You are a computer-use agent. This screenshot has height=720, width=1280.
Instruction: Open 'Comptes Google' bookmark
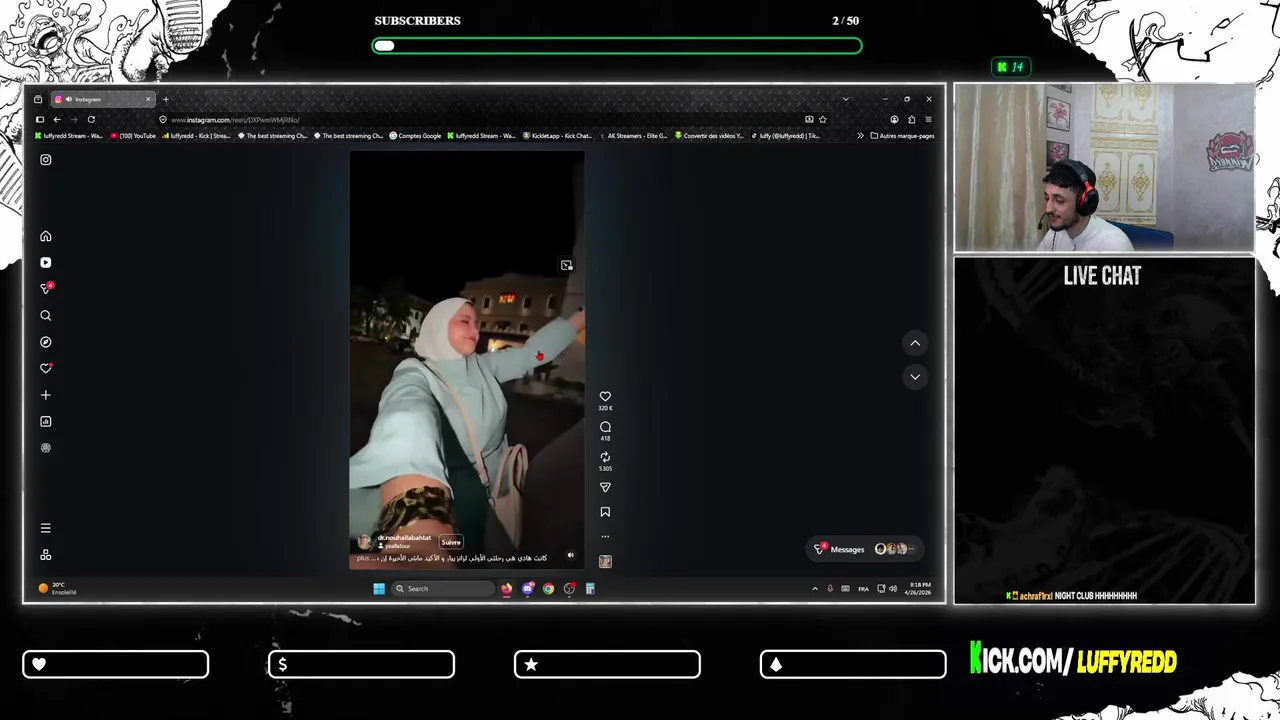pyautogui.click(x=415, y=136)
